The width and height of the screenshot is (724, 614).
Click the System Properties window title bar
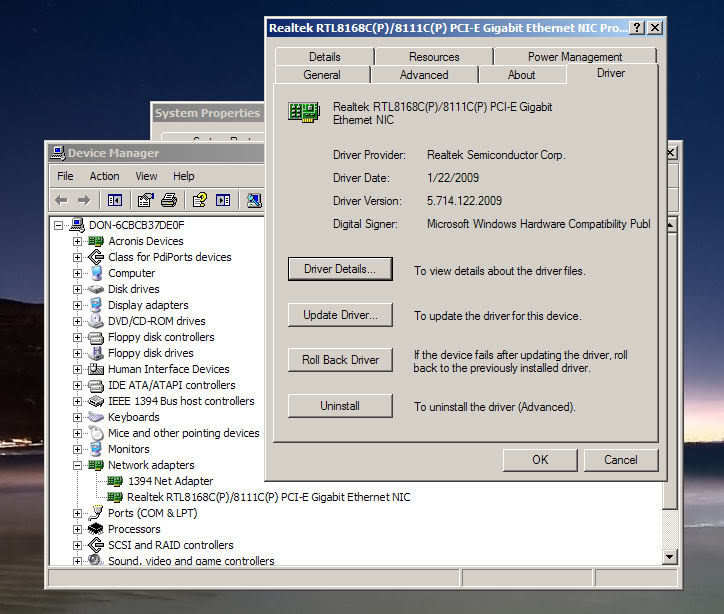[208, 113]
